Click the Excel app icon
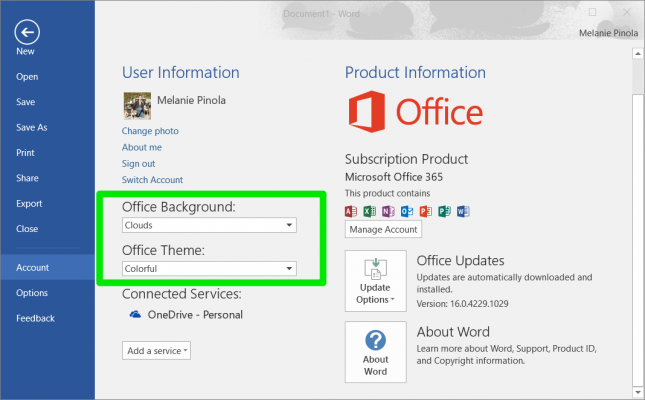This screenshot has height=400, width=645. click(369, 211)
